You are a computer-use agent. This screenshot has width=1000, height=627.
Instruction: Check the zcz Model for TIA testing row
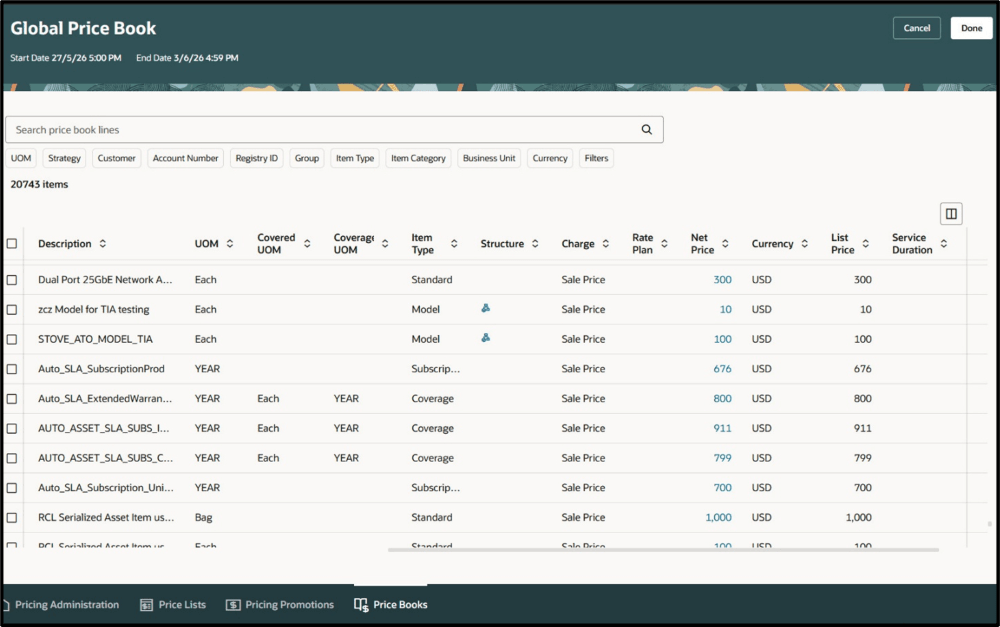coord(11,309)
